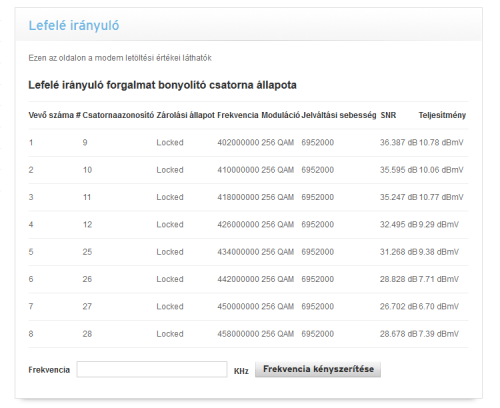Click the SNR column header
This screenshot has height=408, width=500.
[388, 115]
